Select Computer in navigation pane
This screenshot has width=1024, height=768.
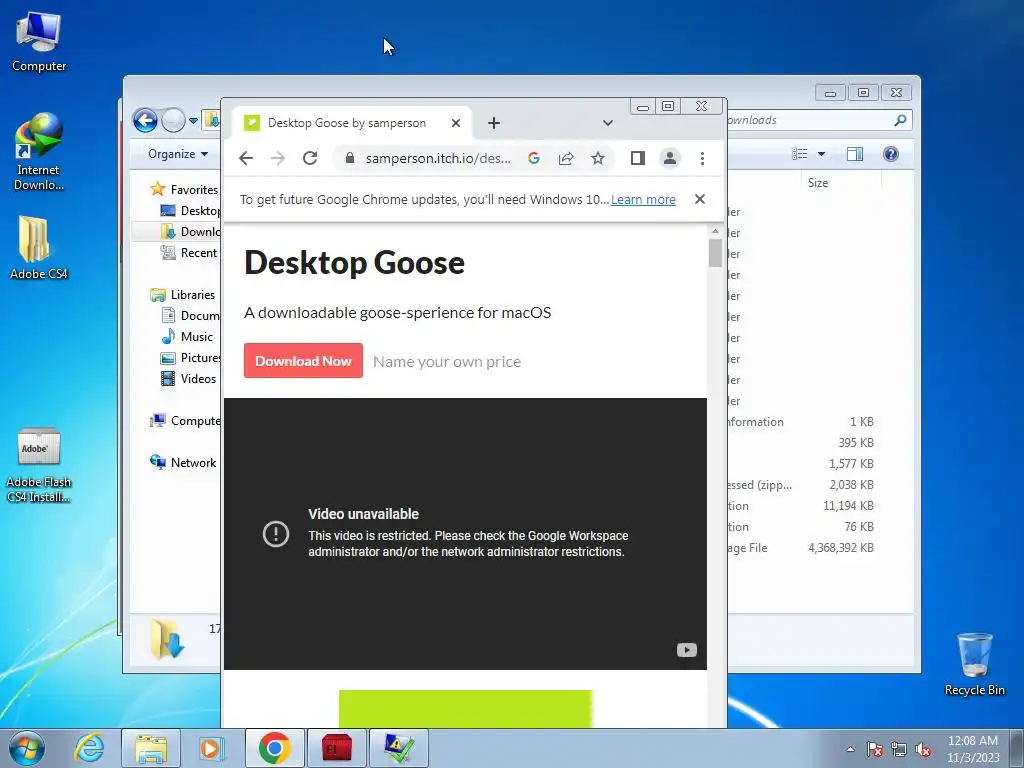point(185,421)
